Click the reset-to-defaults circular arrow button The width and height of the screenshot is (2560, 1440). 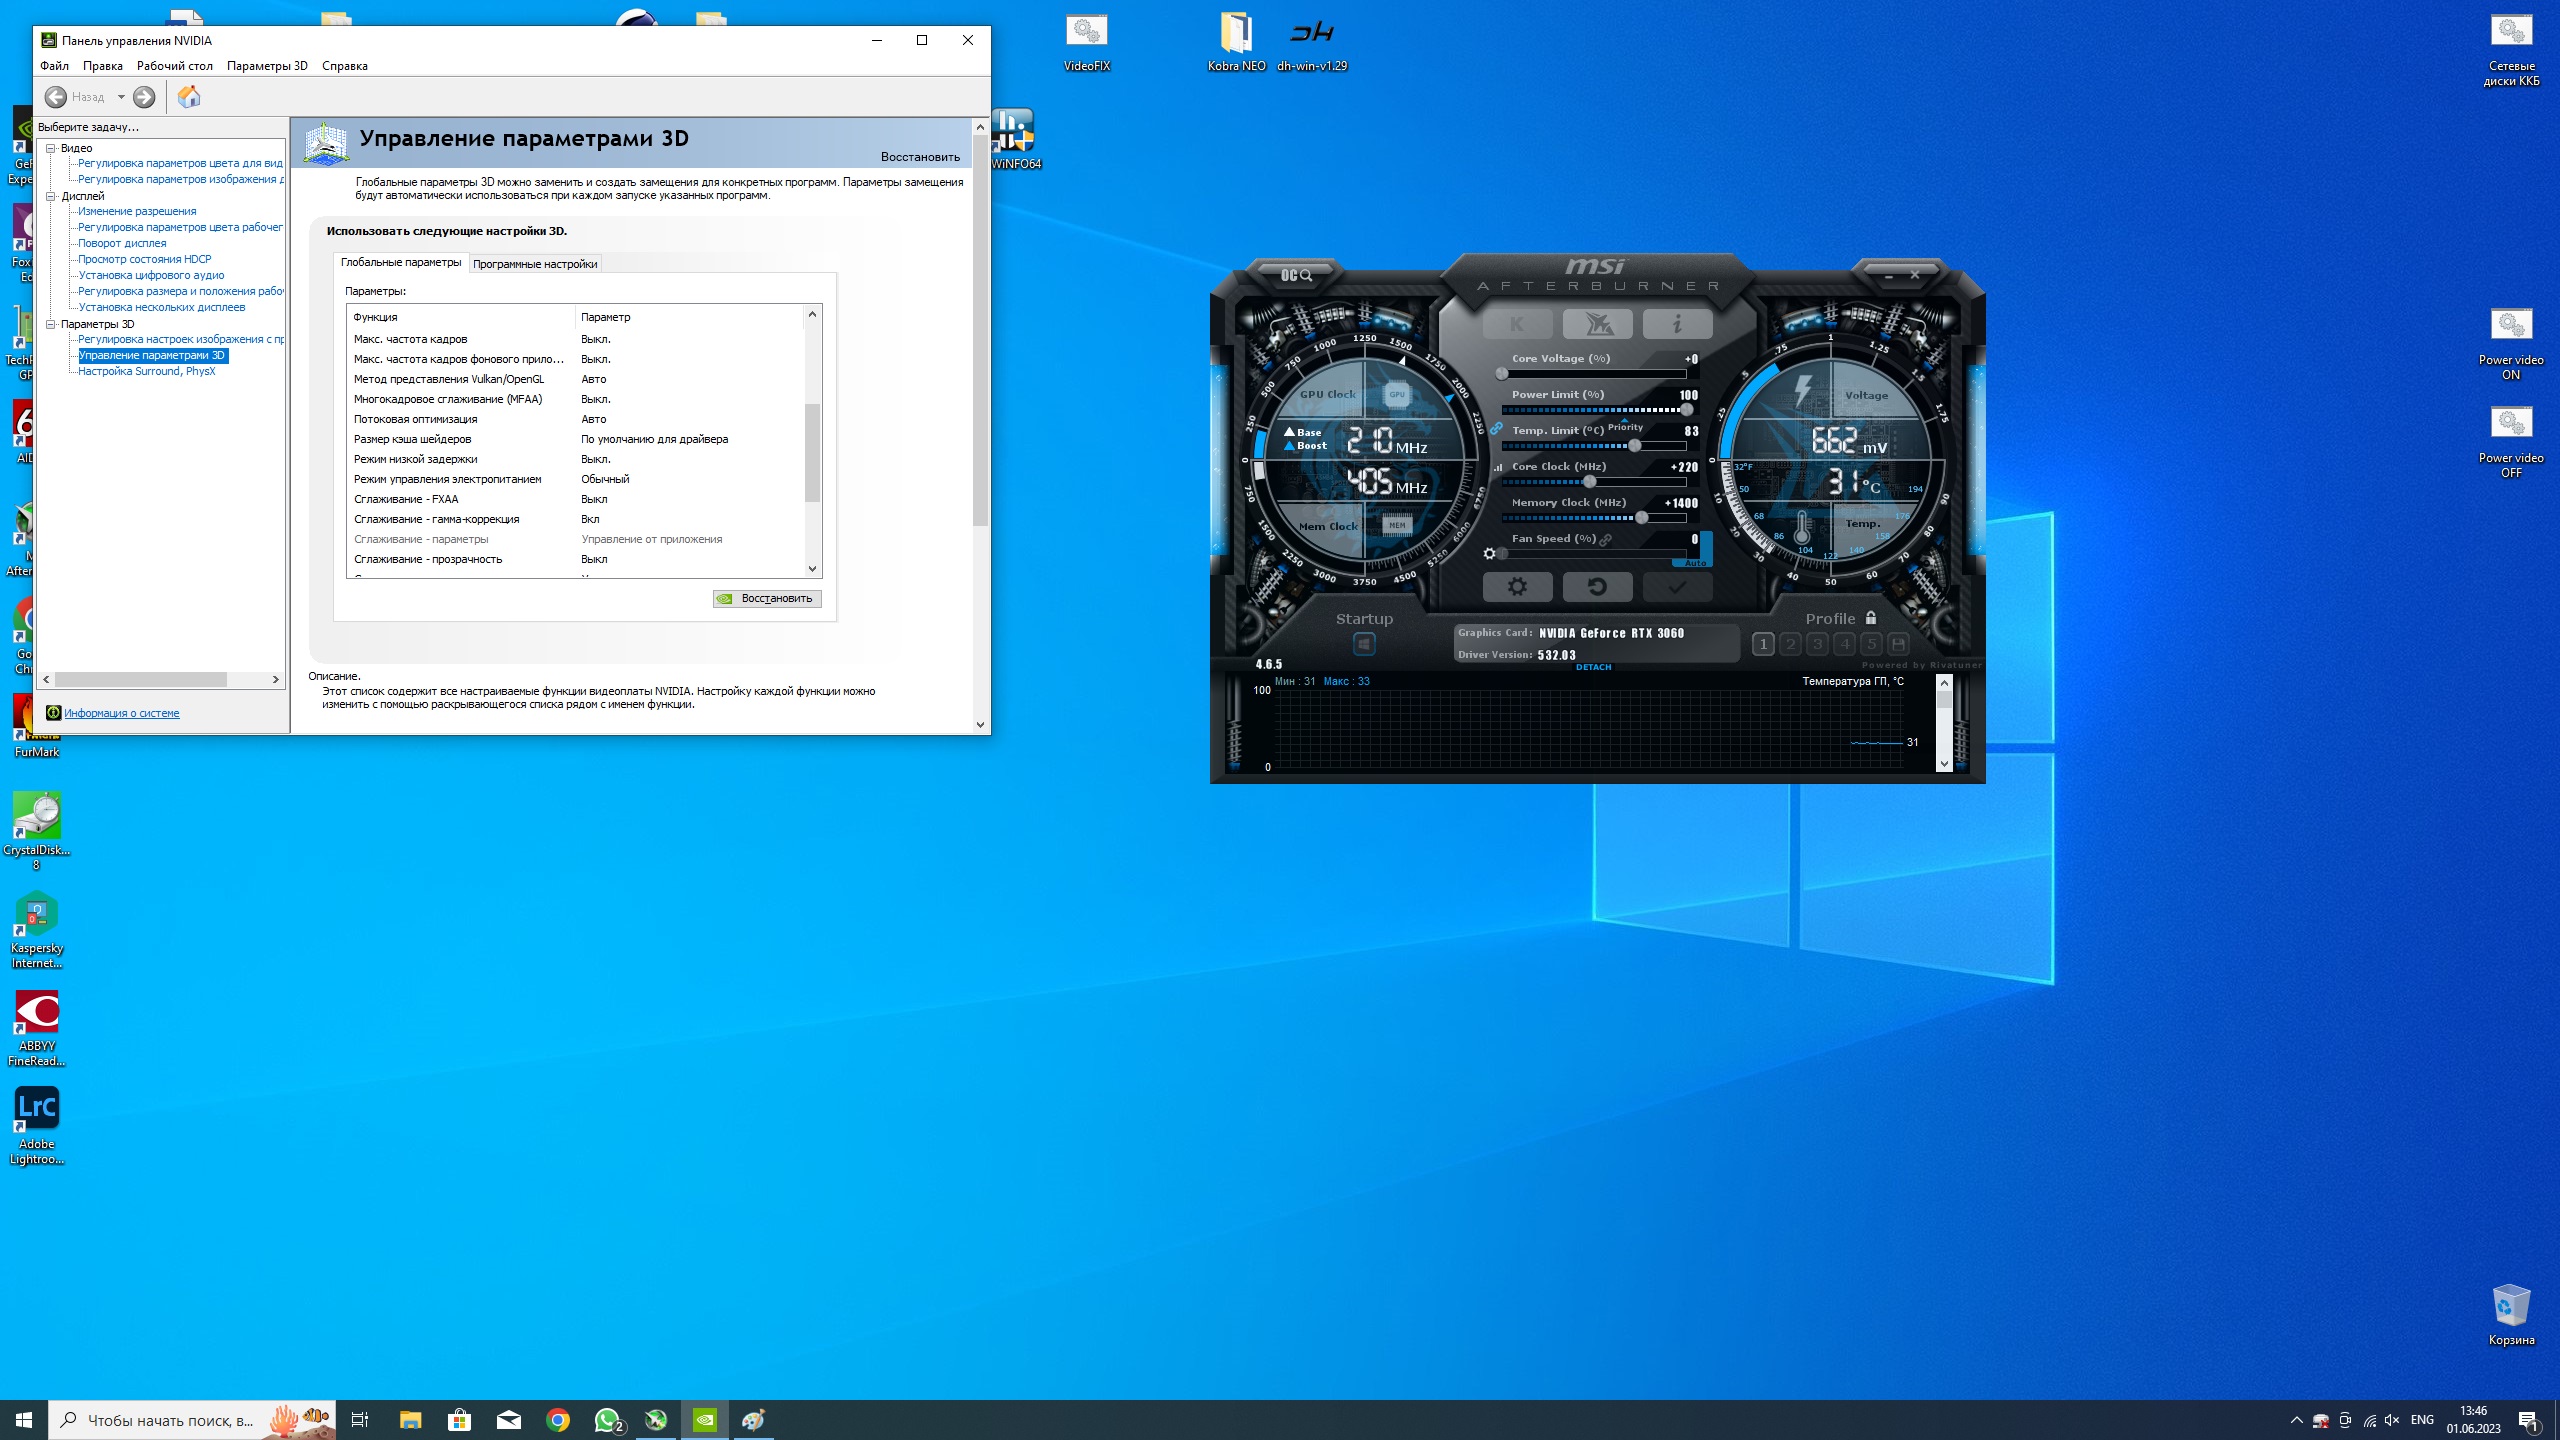pos(1597,587)
